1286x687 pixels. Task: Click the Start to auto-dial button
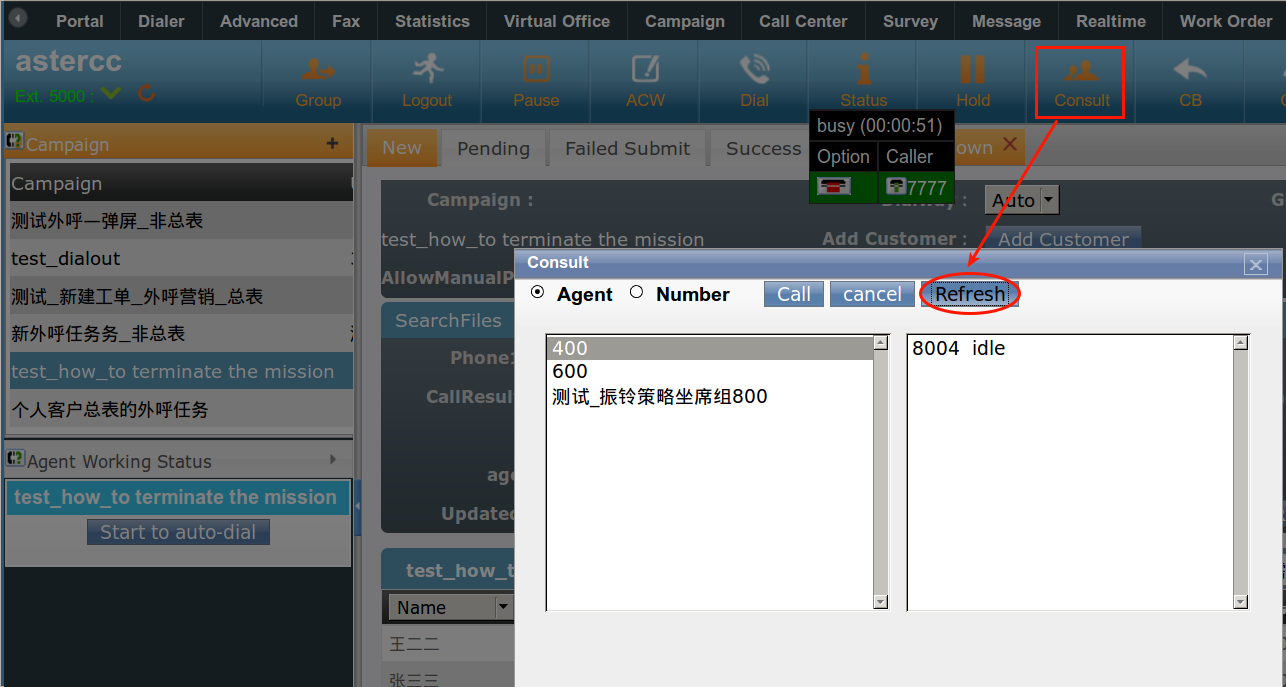[178, 532]
